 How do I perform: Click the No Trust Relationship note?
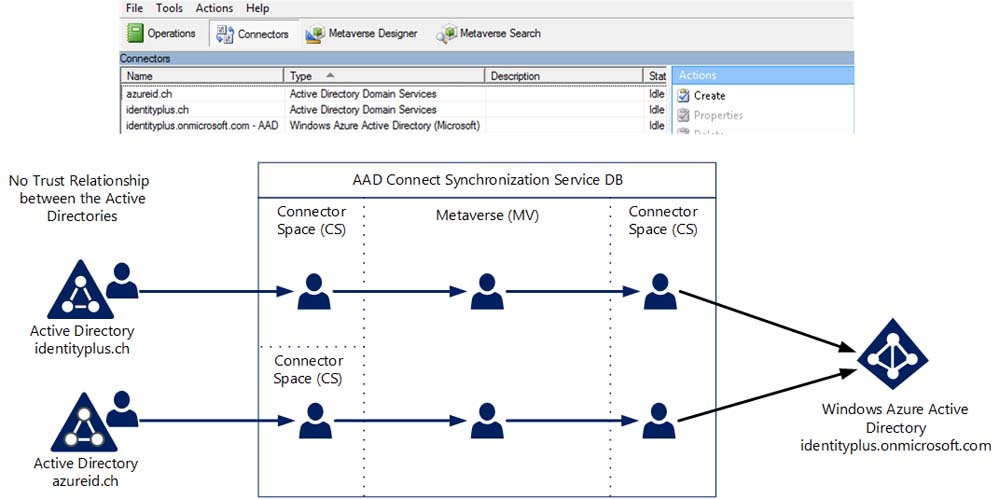point(78,198)
